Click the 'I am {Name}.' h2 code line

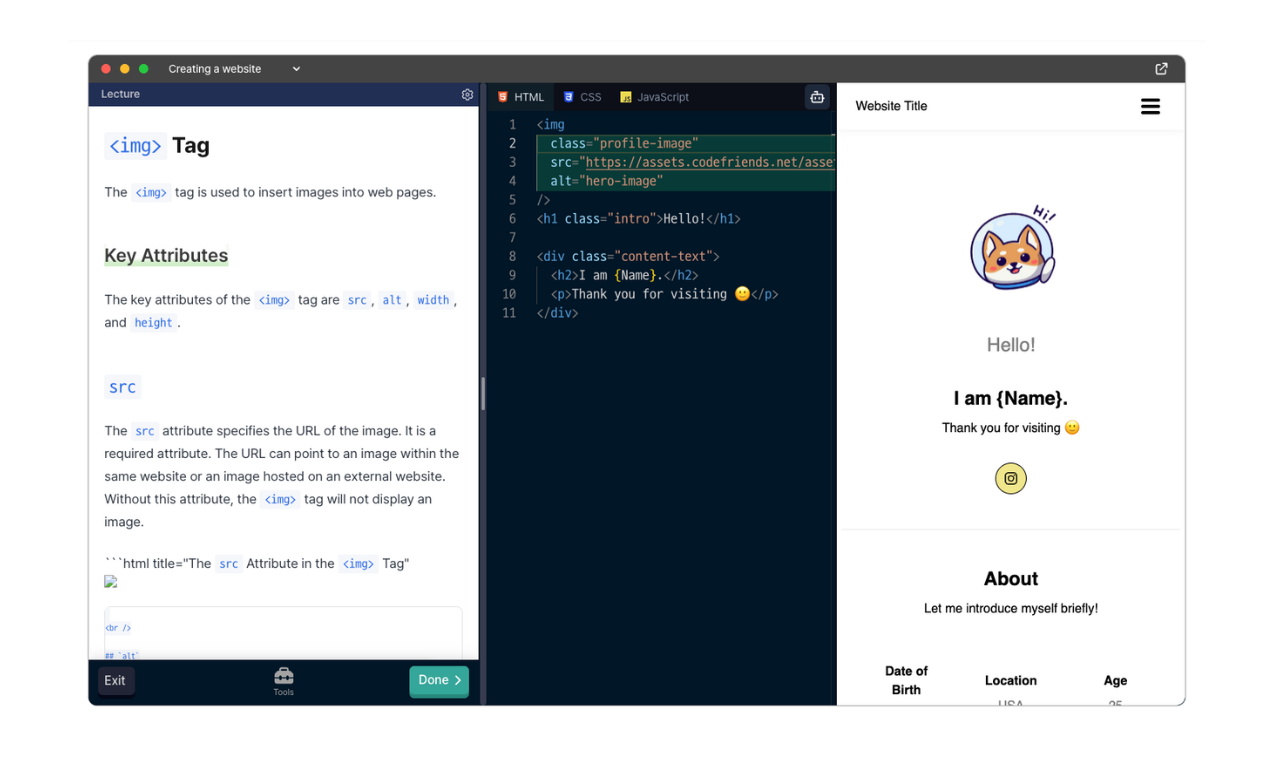pyautogui.click(x=624, y=275)
